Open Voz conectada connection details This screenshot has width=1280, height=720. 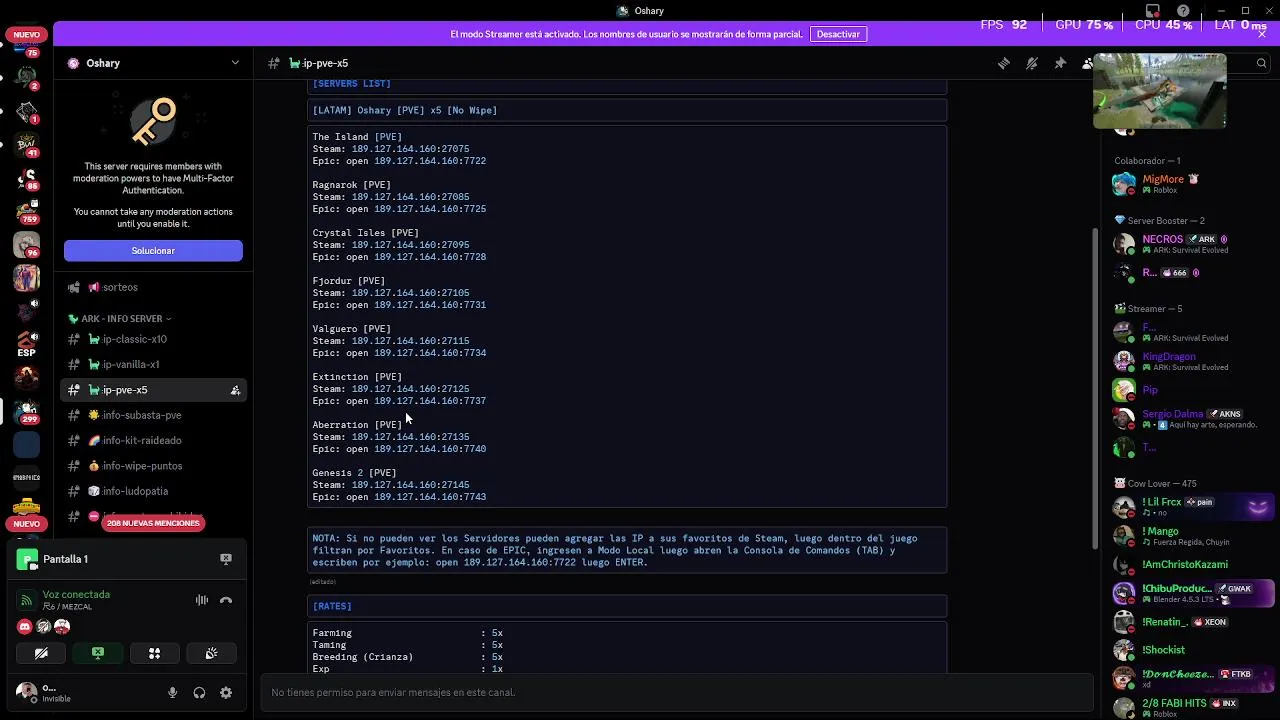pyautogui.click(x=76, y=594)
